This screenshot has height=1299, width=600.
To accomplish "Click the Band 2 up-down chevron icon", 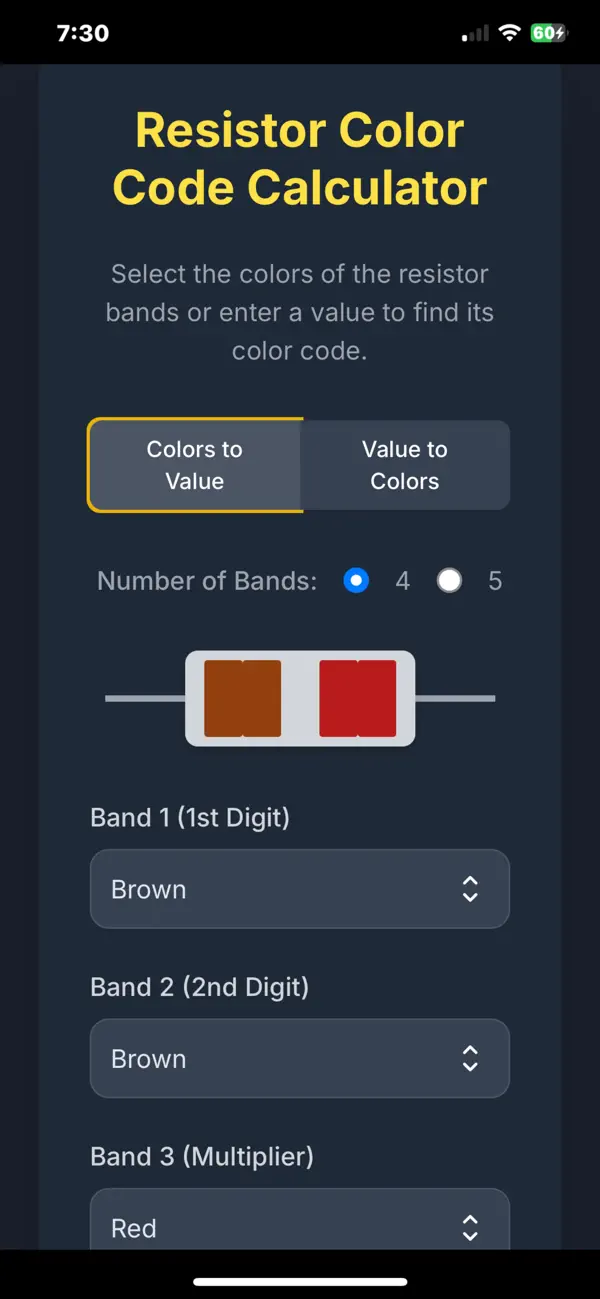I will pos(470,1058).
